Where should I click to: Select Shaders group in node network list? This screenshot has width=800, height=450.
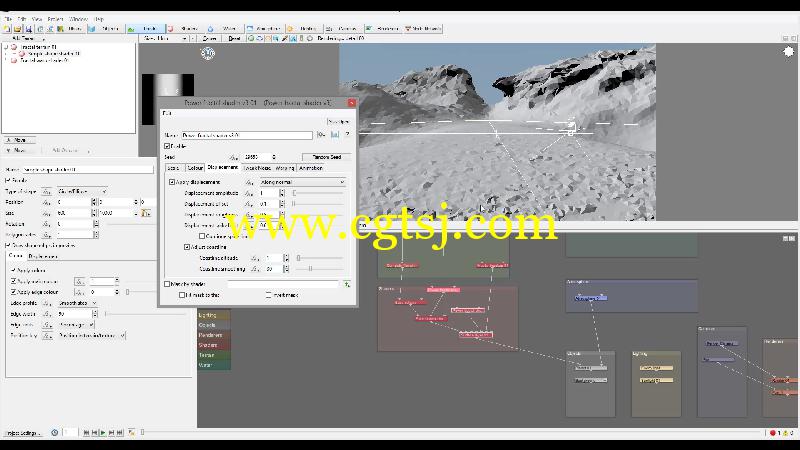(214, 345)
